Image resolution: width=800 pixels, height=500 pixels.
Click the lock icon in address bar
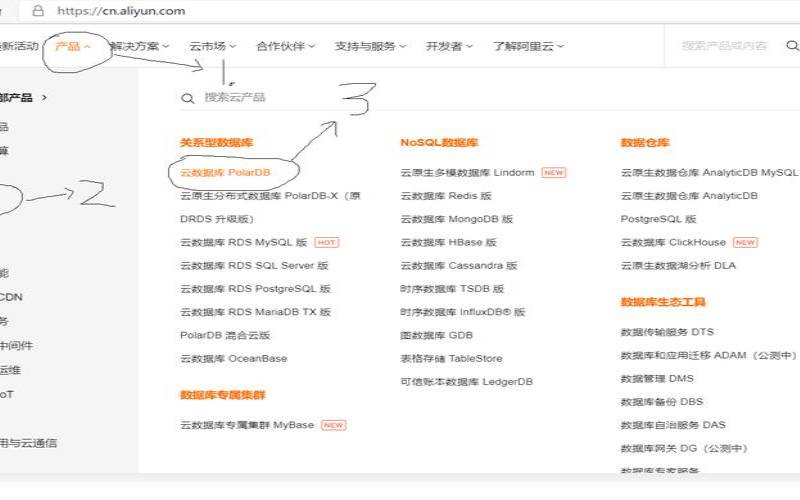pos(38,11)
